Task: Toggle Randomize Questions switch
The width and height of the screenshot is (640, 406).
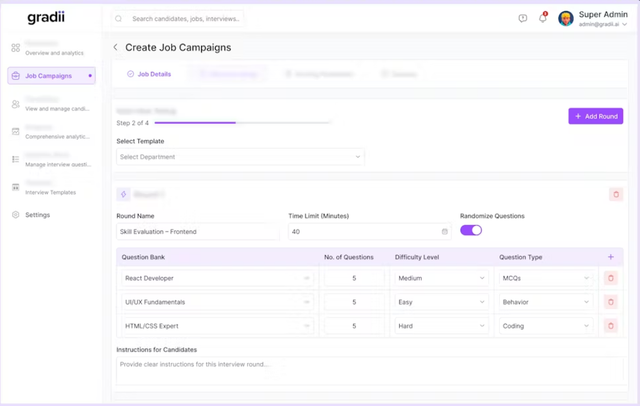Action: pos(470,230)
